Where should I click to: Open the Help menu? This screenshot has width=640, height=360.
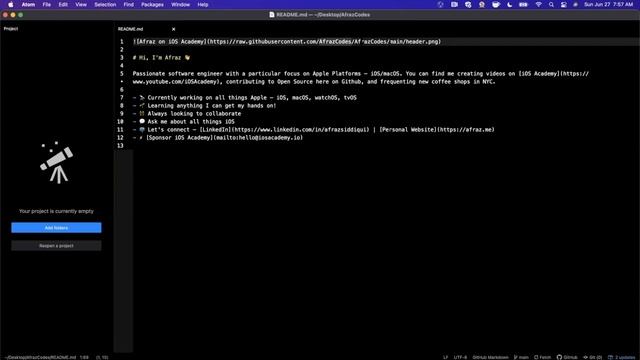pyautogui.click(x=203, y=4)
